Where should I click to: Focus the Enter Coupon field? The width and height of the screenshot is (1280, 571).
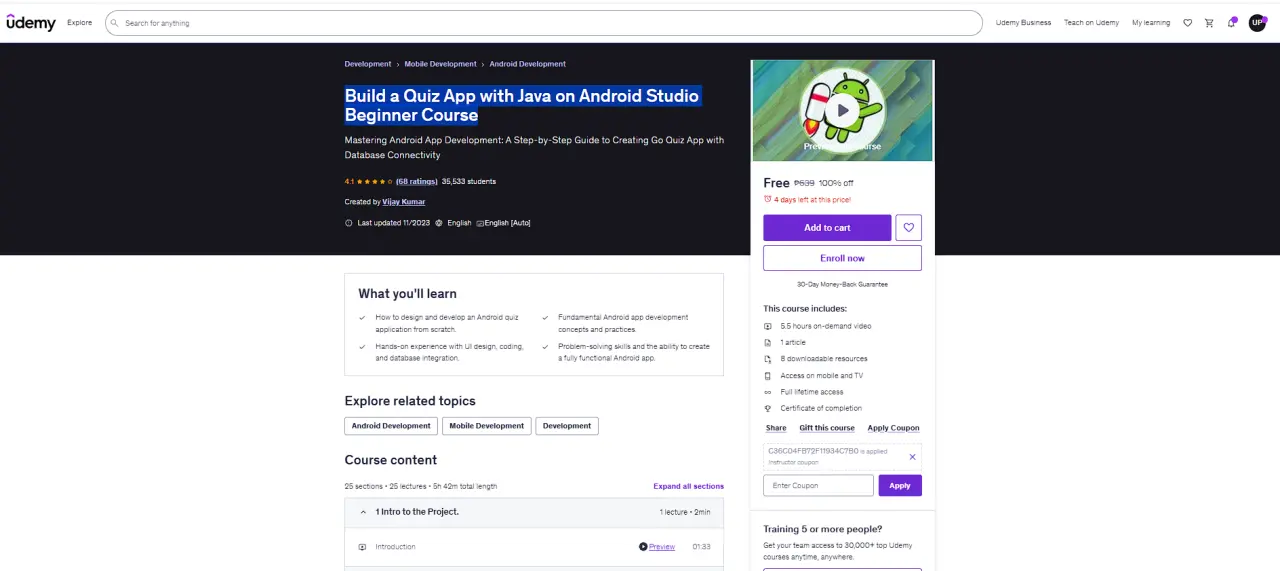pyautogui.click(x=818, y=485)
